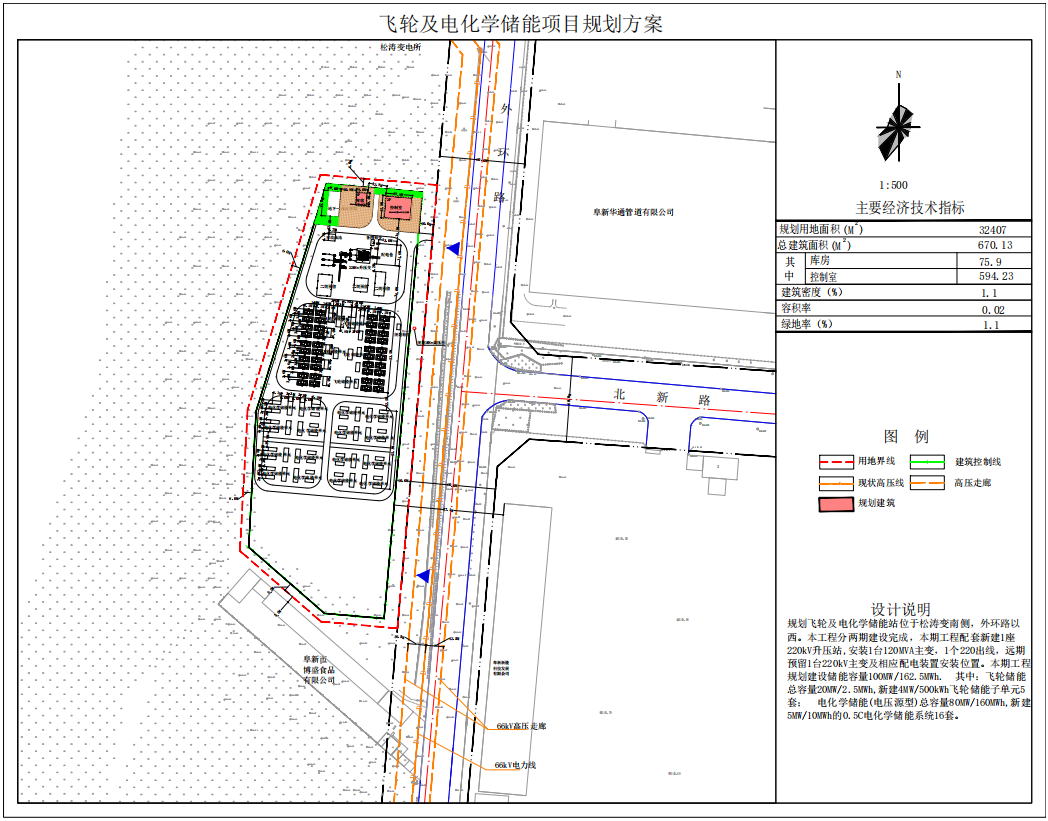Click the 现状高压线 orange legend sample
The image size is (1048, 821).
point(836,483)
